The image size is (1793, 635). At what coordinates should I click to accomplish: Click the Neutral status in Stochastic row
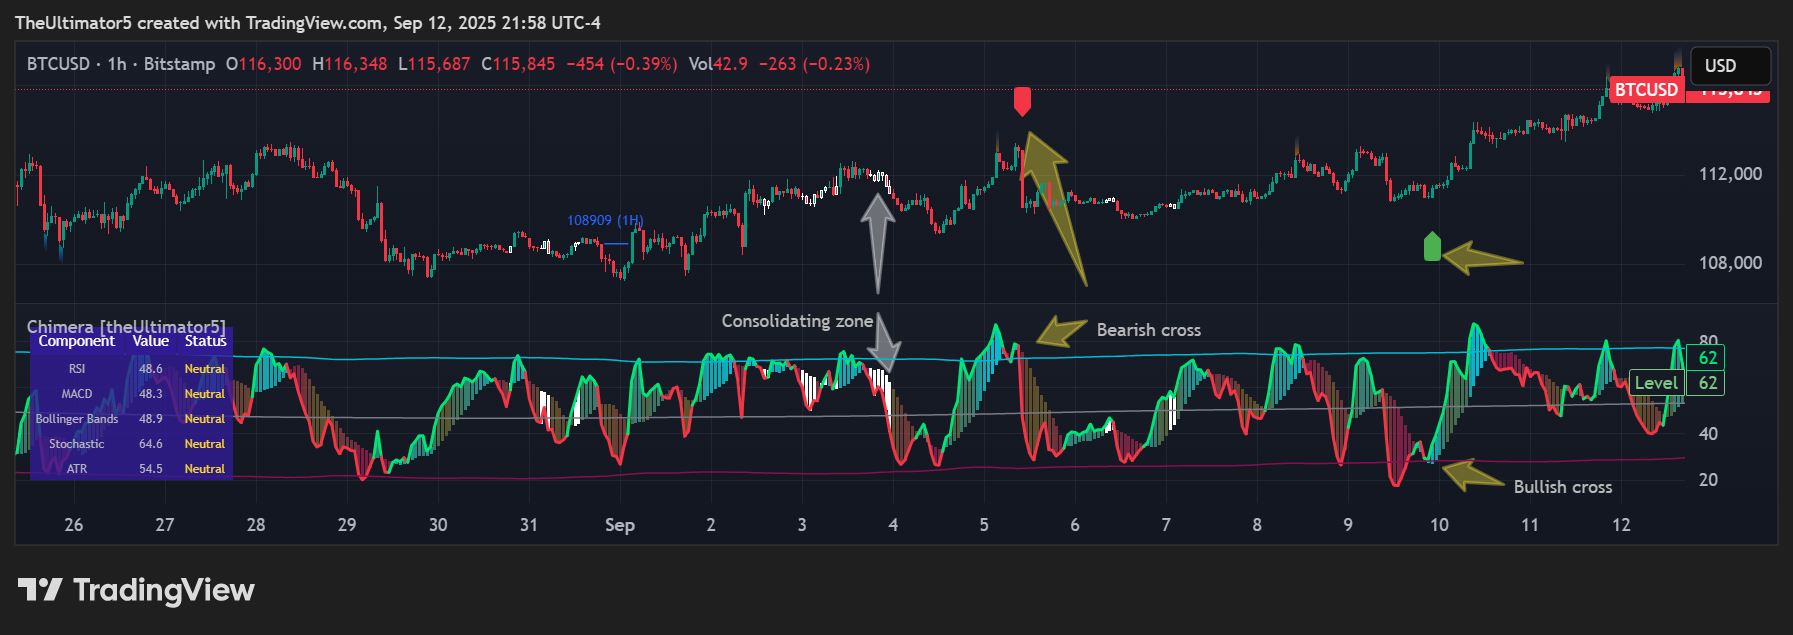205,444
